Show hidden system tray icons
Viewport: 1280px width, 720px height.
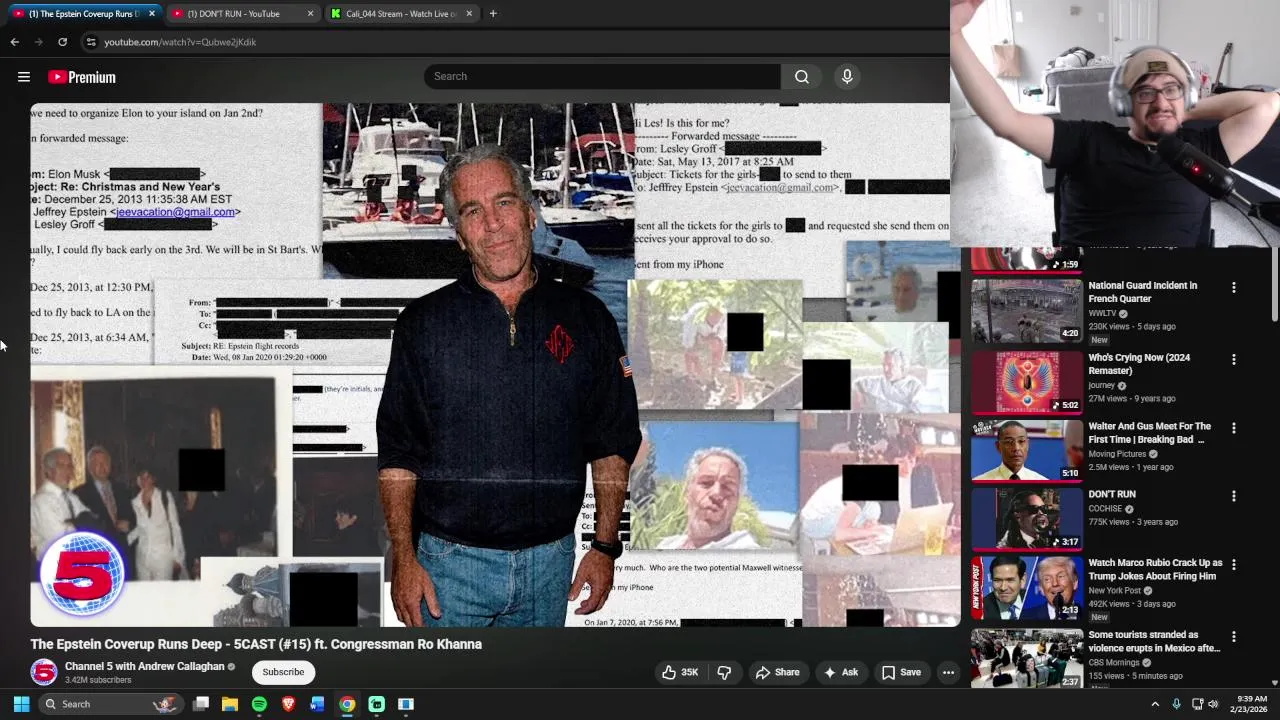pyautogui.click(x=1155, y=704)
